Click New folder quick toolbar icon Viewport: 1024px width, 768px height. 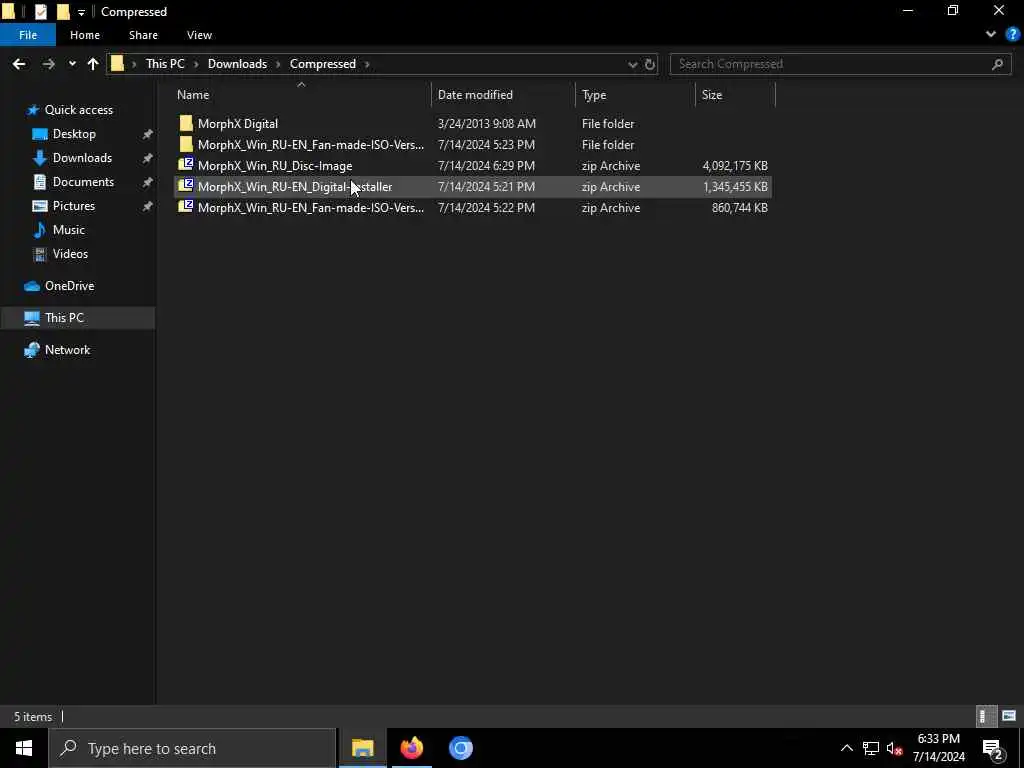point(63,12)
